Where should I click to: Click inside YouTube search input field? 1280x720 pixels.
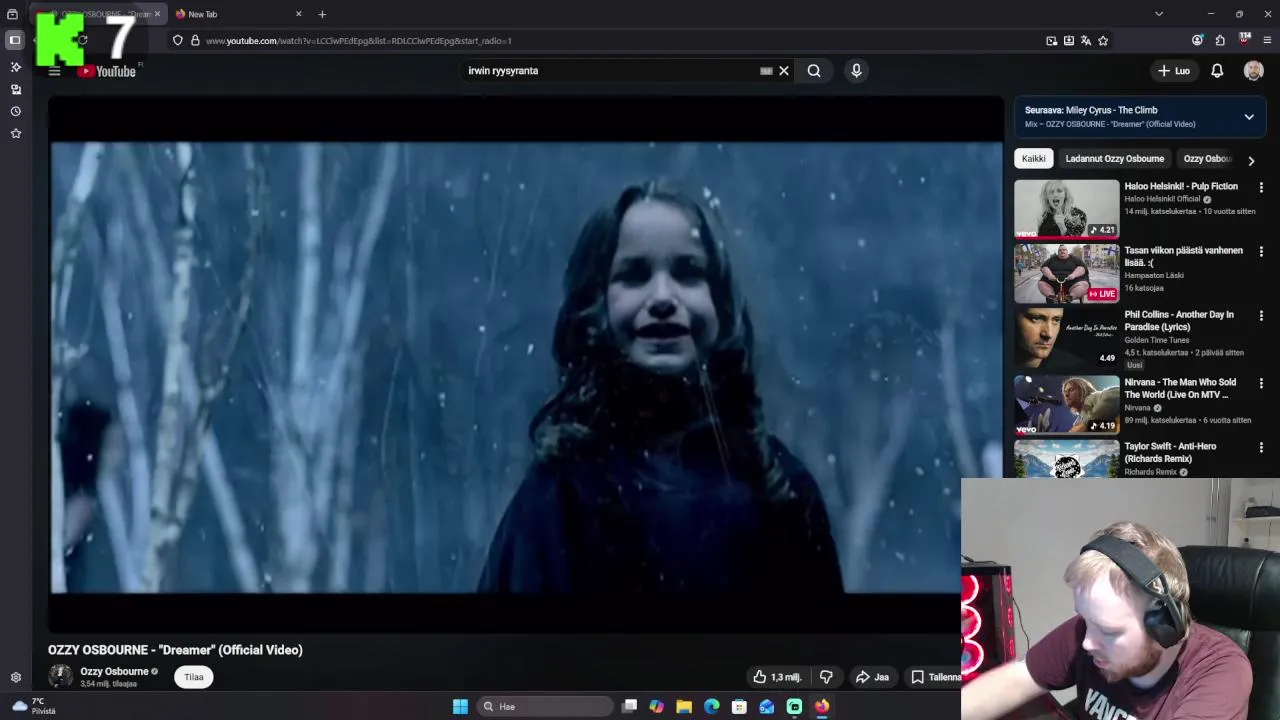(610, 71)
